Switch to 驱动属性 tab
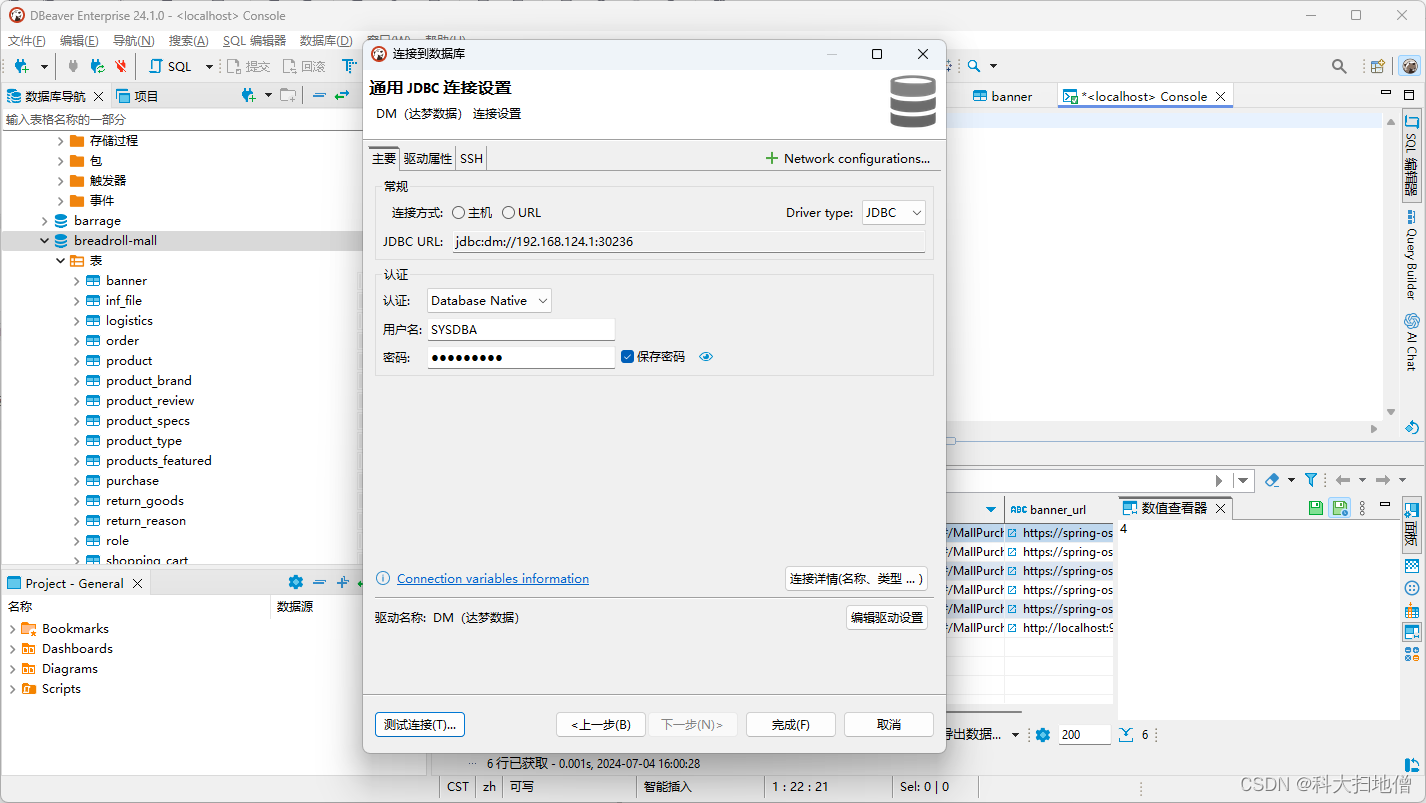1426x803 pixels. [428, 158]
